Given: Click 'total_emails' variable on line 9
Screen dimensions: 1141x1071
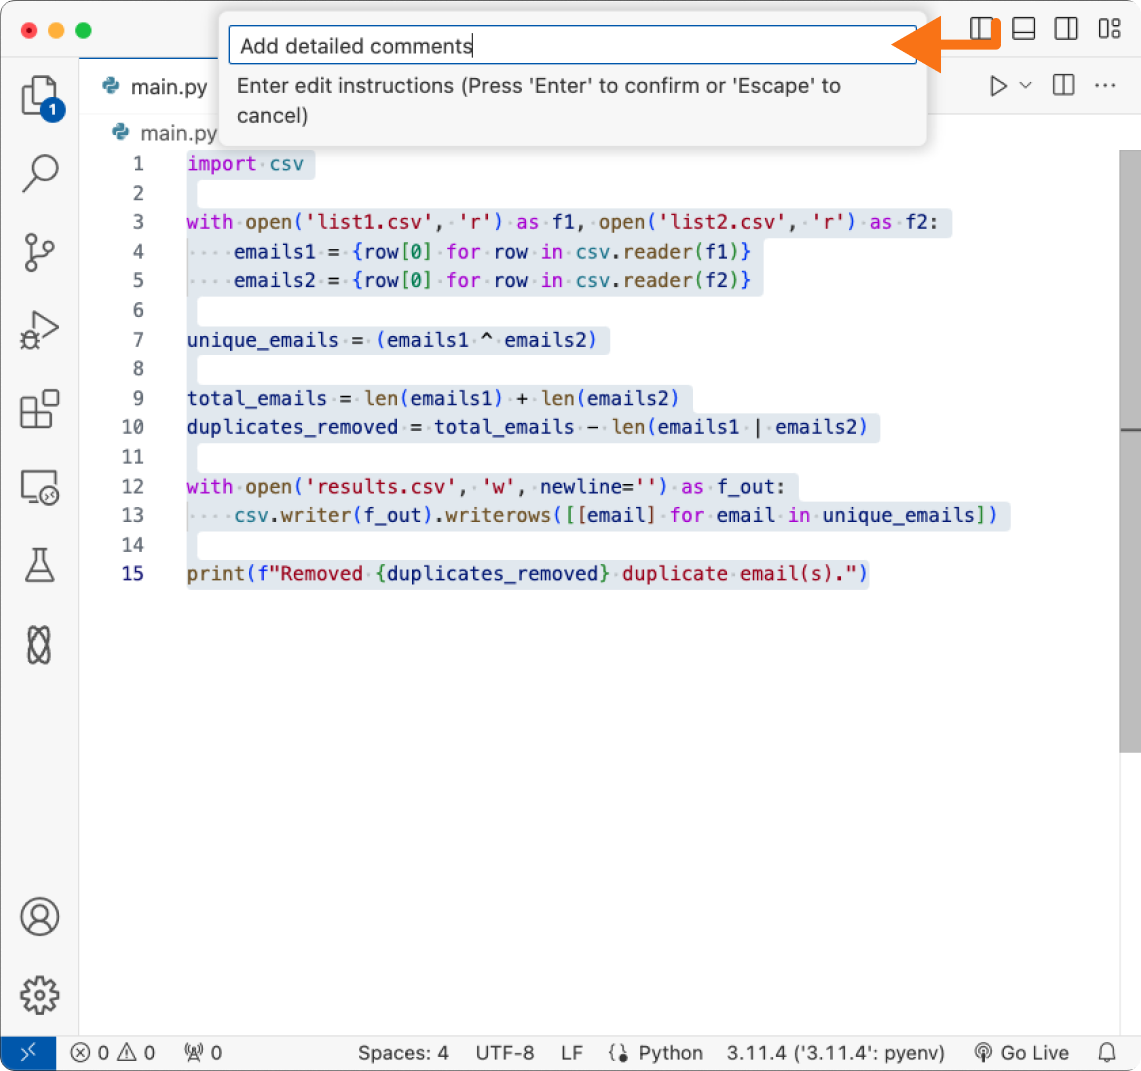Looking at the screenshot, I should (x=257, y=398).
